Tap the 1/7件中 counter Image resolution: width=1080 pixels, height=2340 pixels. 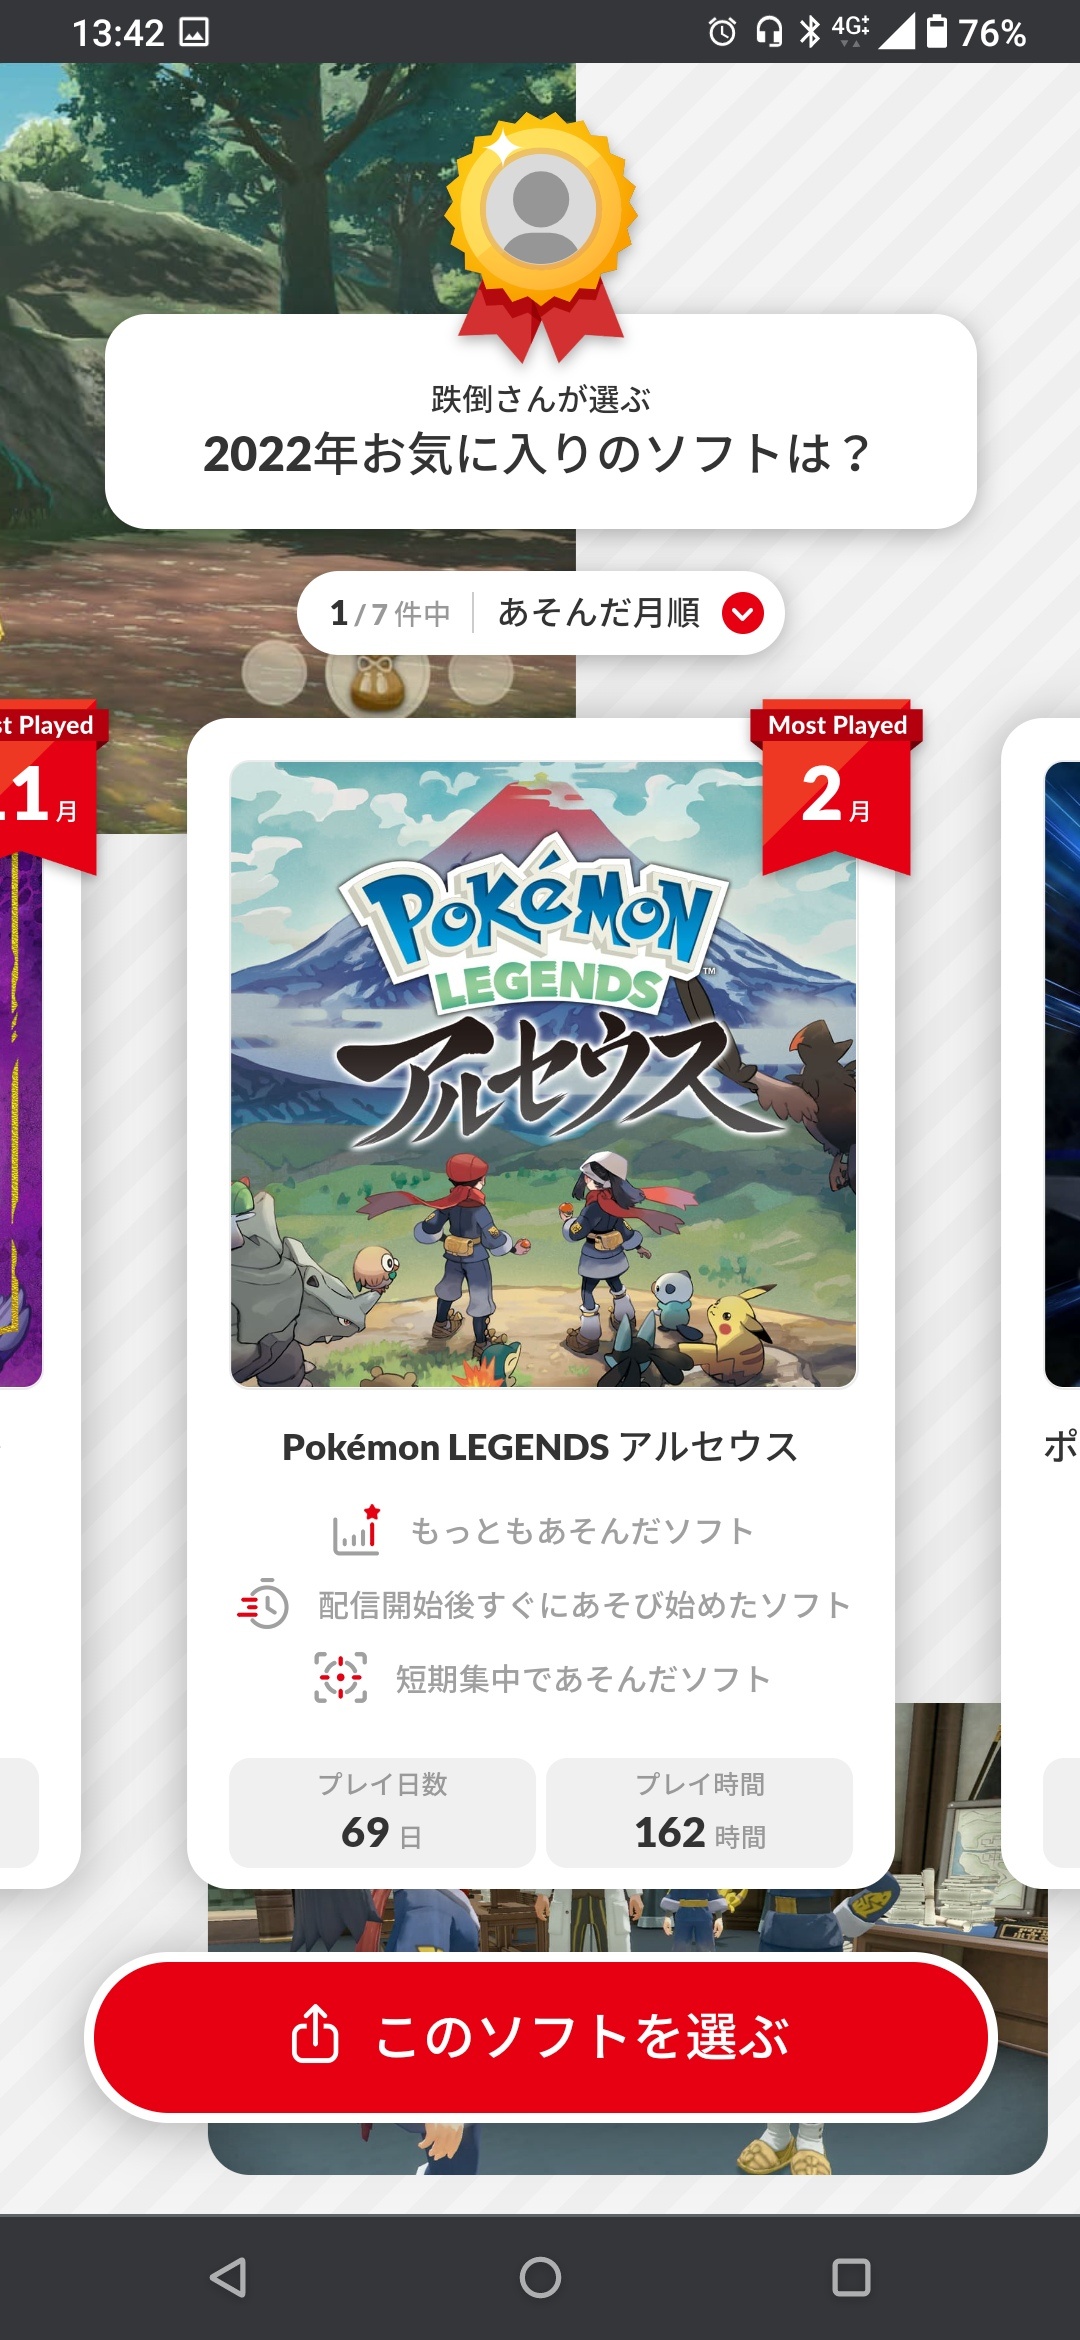[x=390, y=613]
